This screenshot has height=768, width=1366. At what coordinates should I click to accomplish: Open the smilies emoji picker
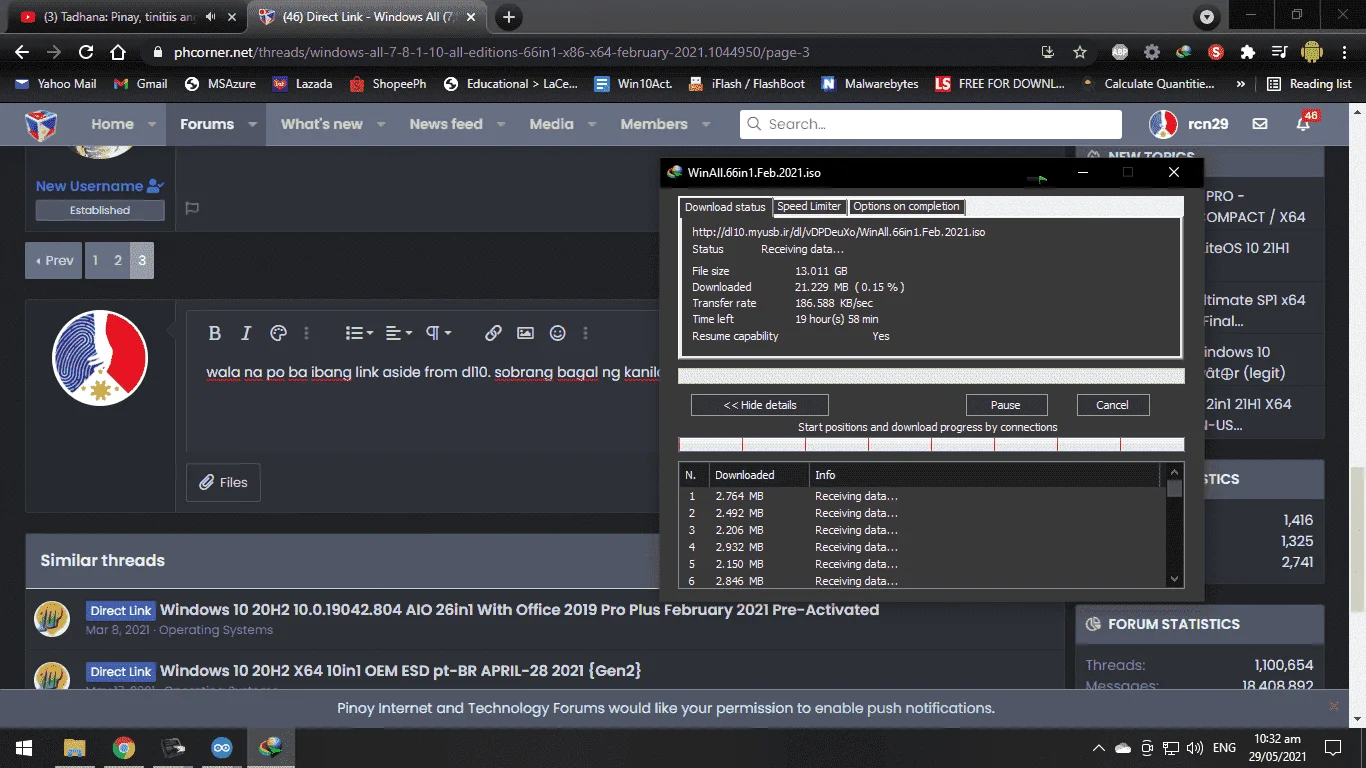coord(558,333)
